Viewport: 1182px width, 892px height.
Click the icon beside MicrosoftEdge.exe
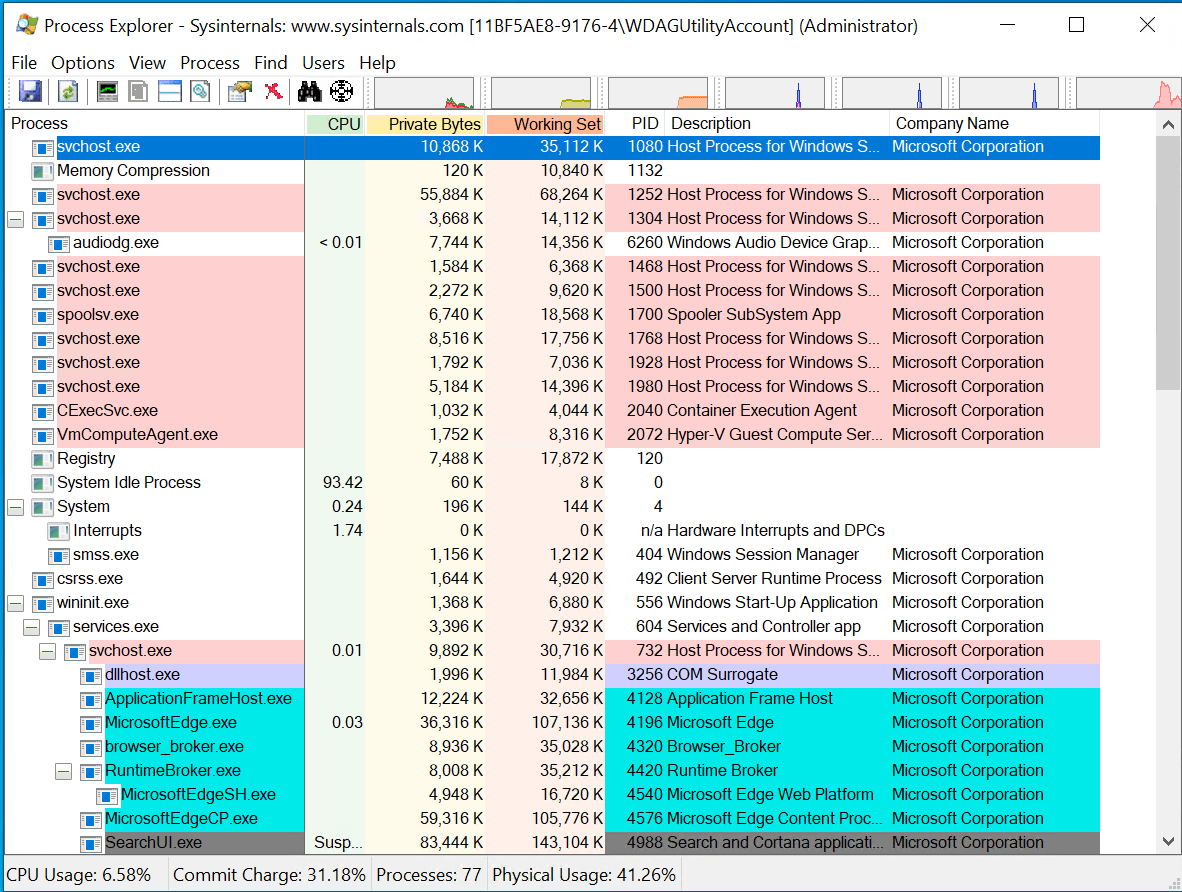[91, 724]
